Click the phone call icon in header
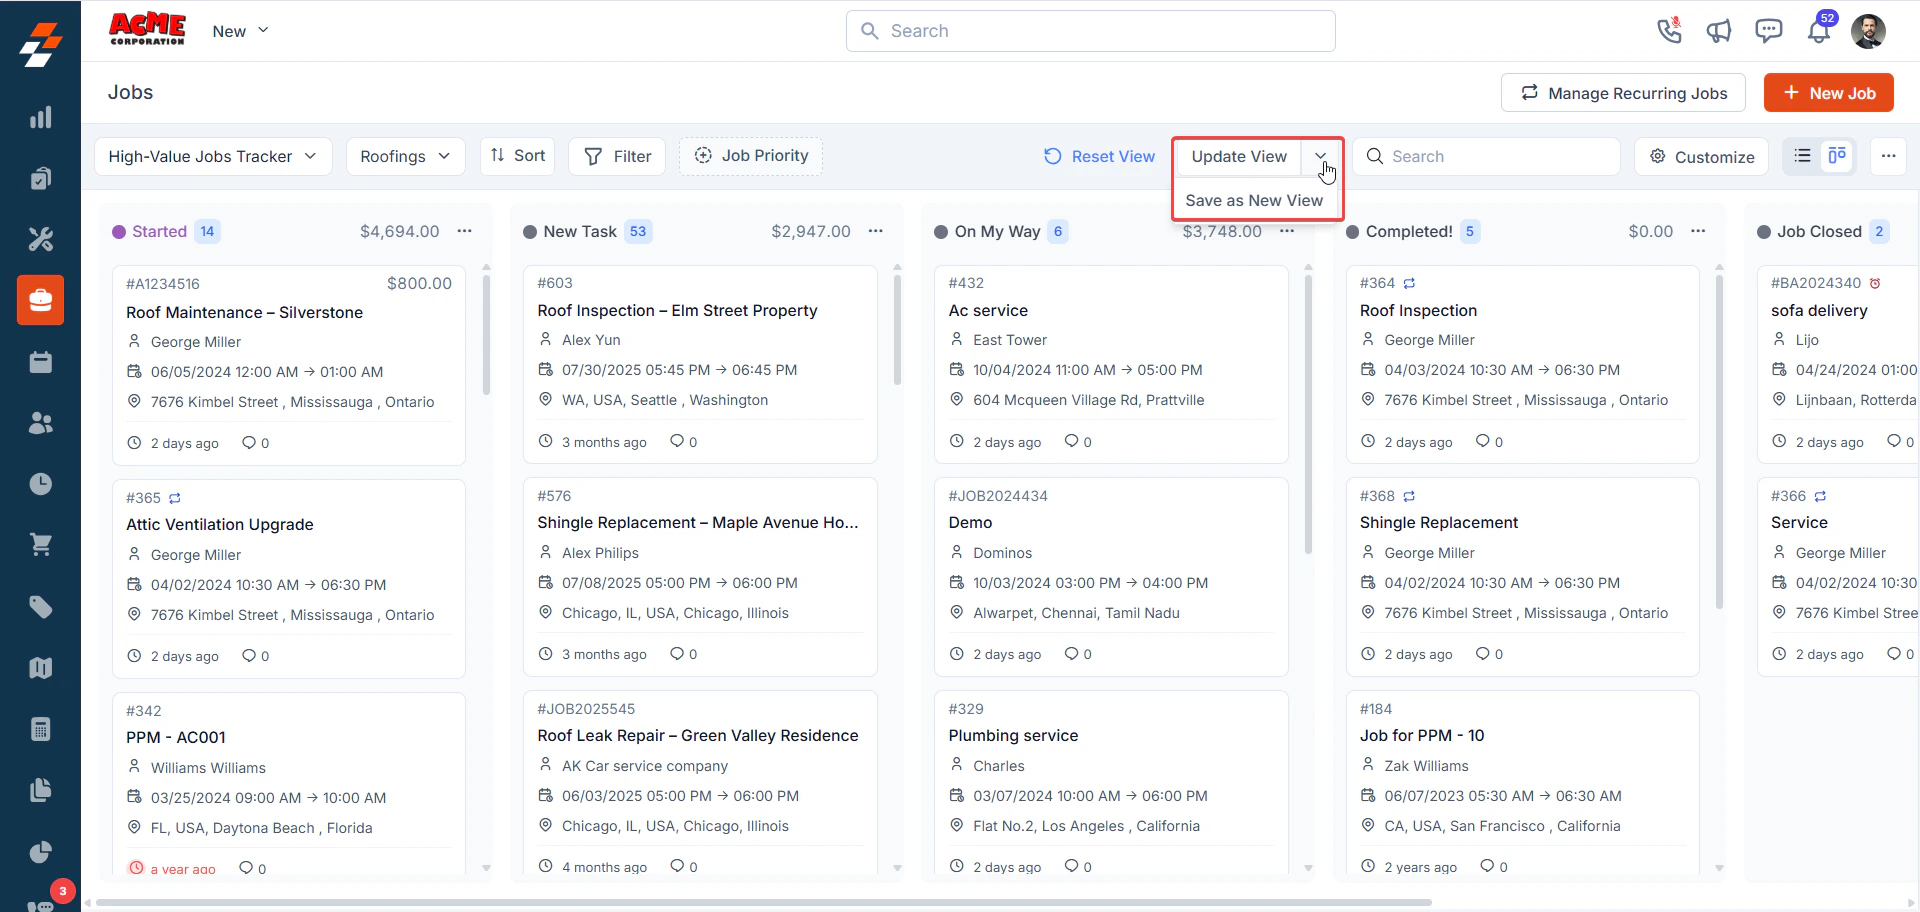 (1669, 30)
